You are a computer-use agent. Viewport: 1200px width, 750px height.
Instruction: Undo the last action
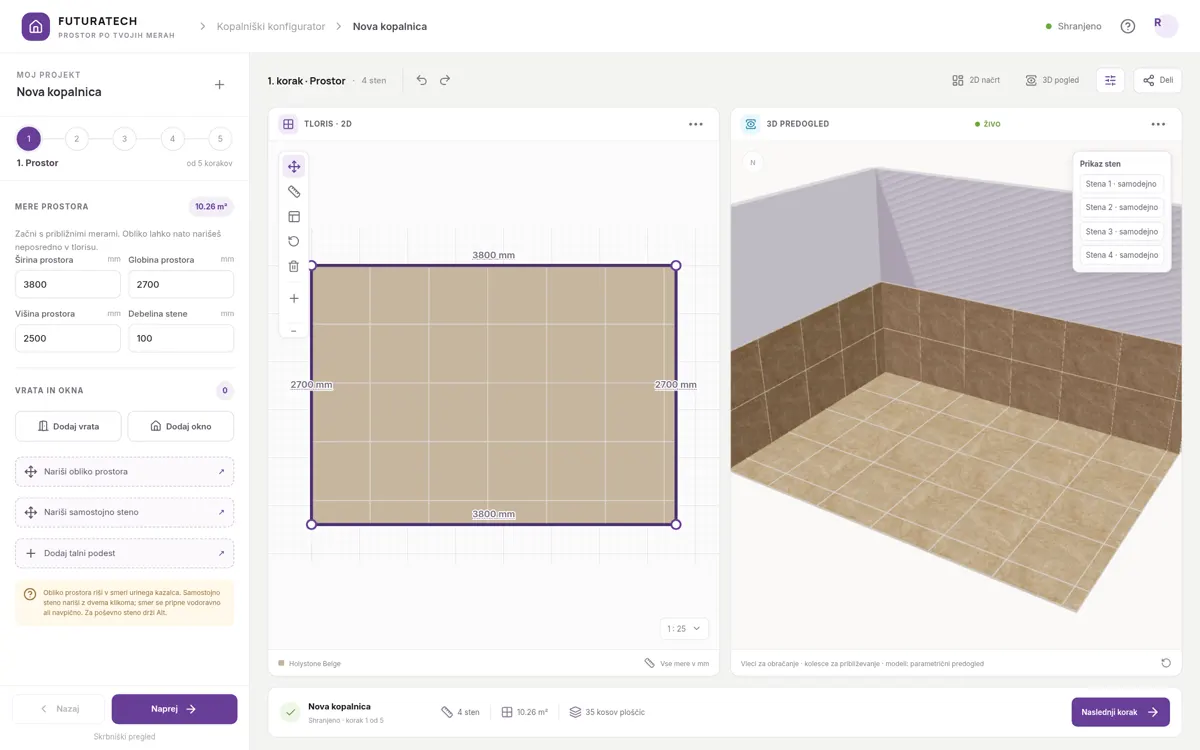click(422, 80)
